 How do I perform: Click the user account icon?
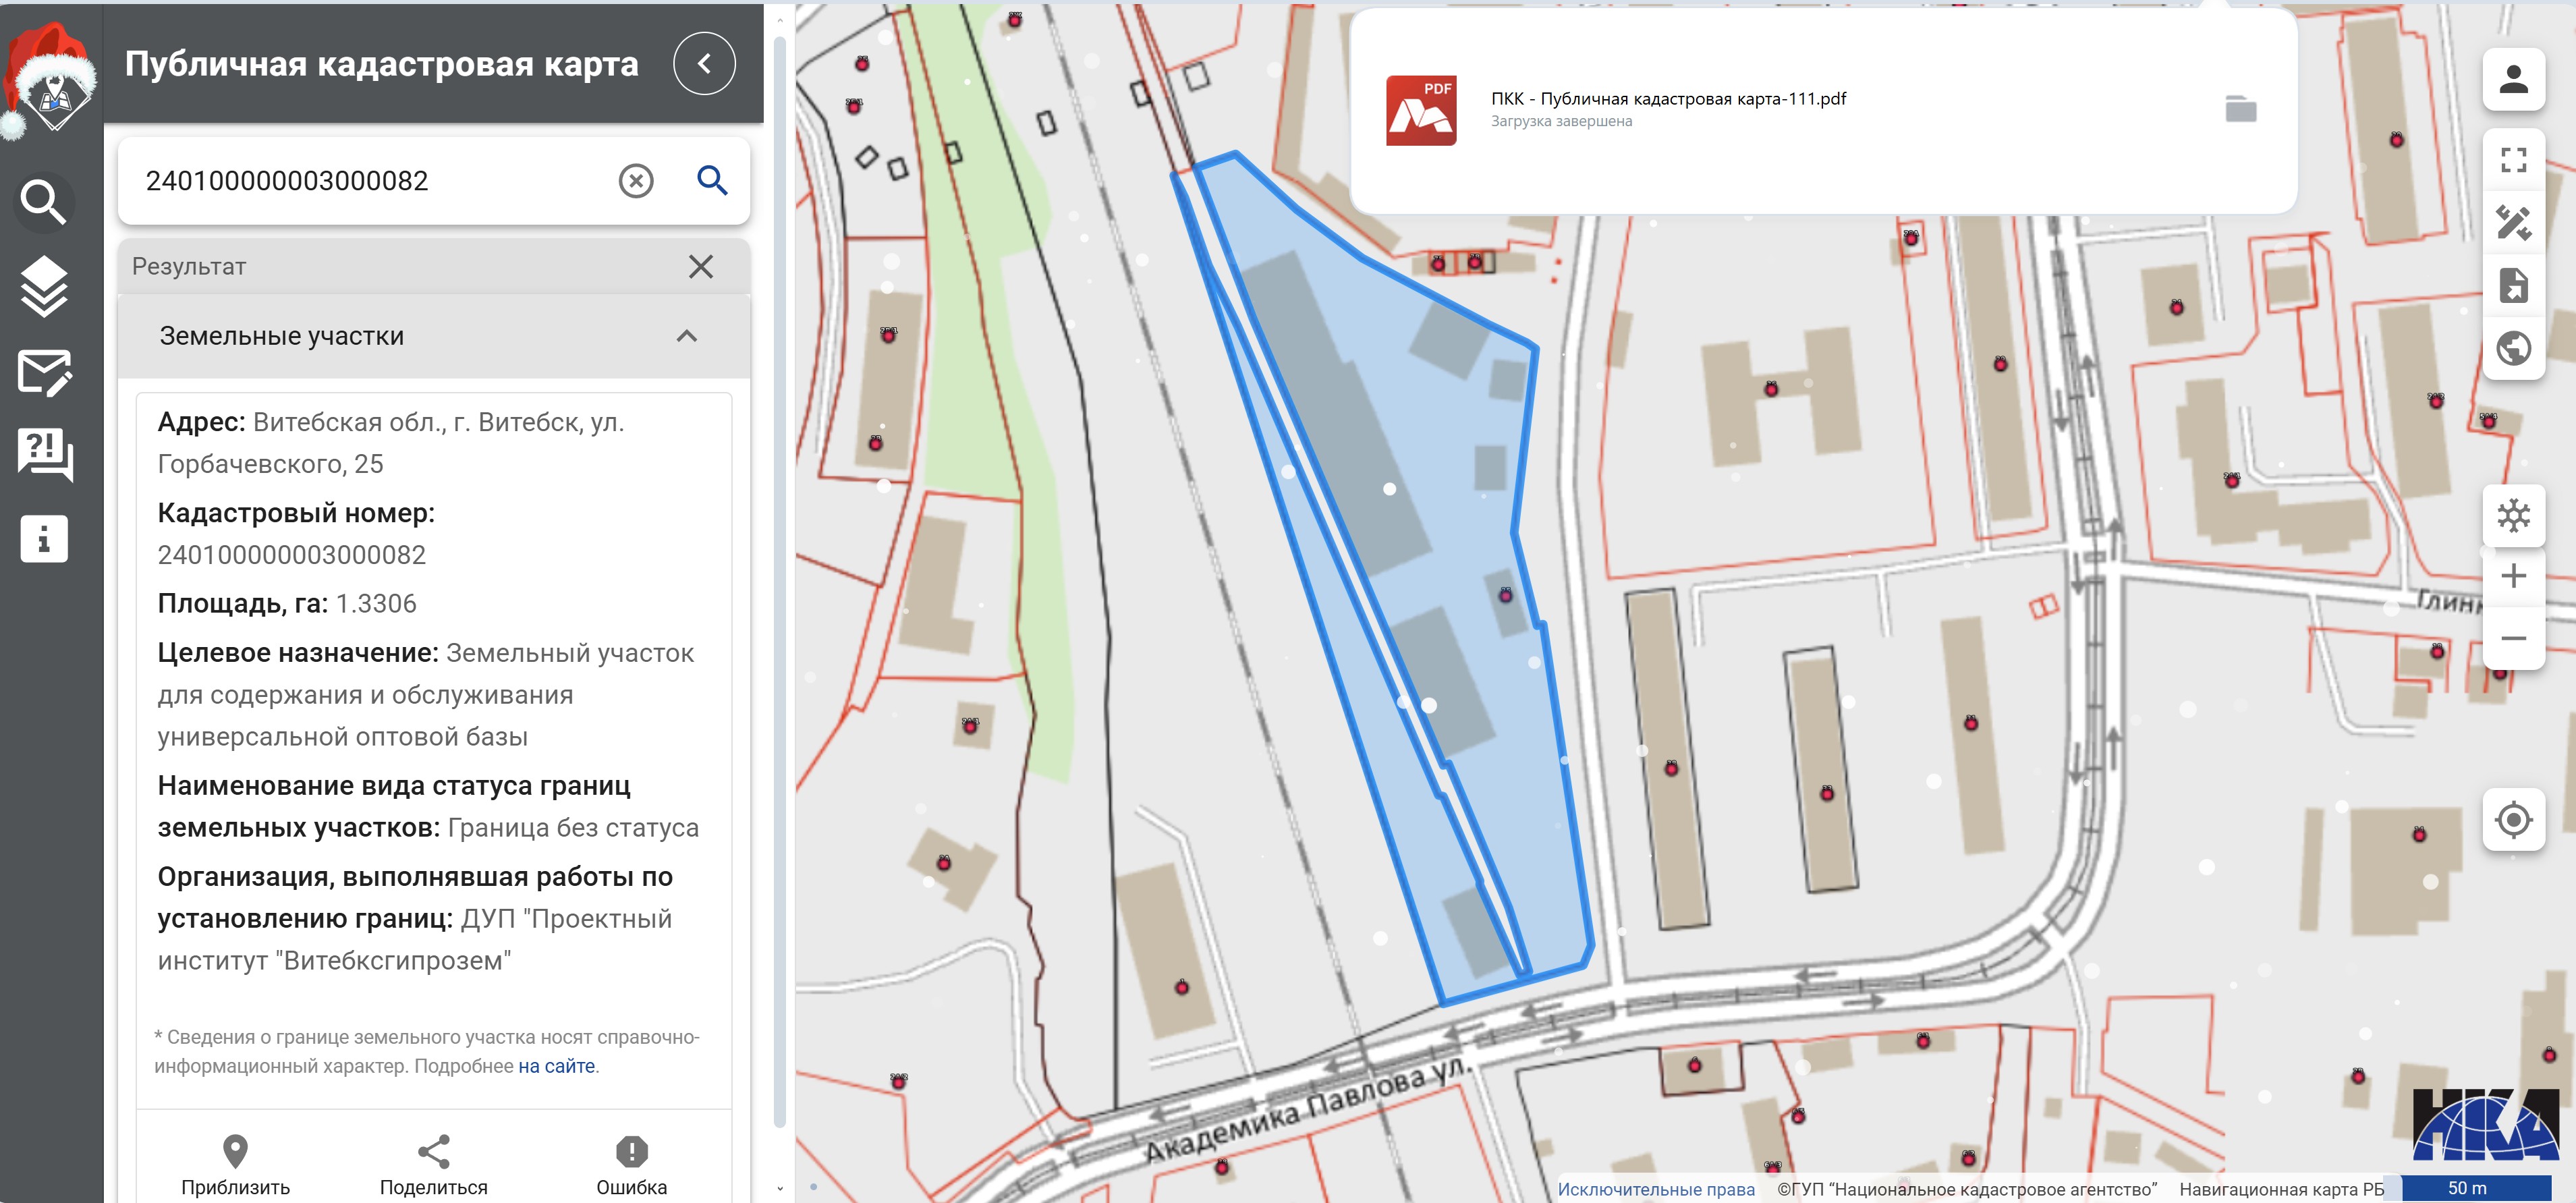pyautogui.click(x=2513, y=79)
